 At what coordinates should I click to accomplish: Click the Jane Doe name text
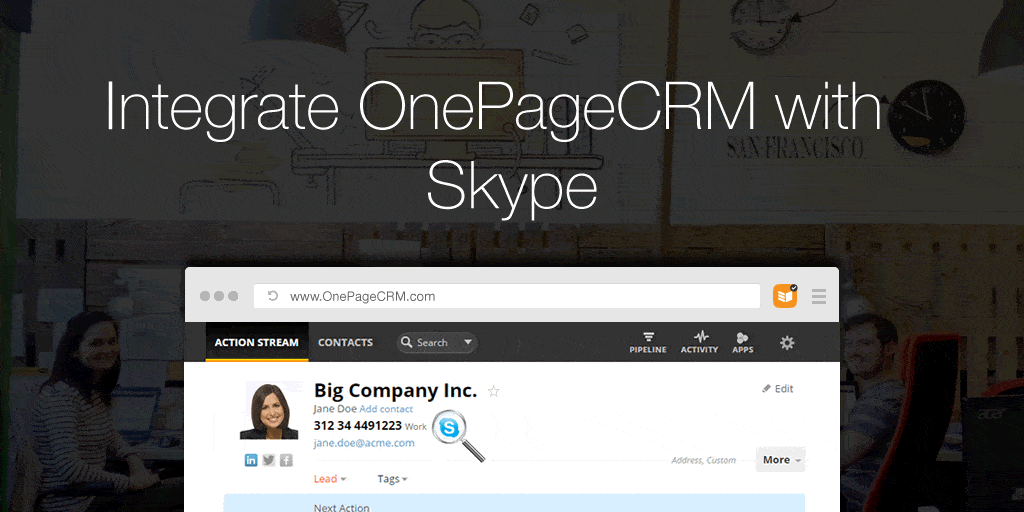(335, 409)
